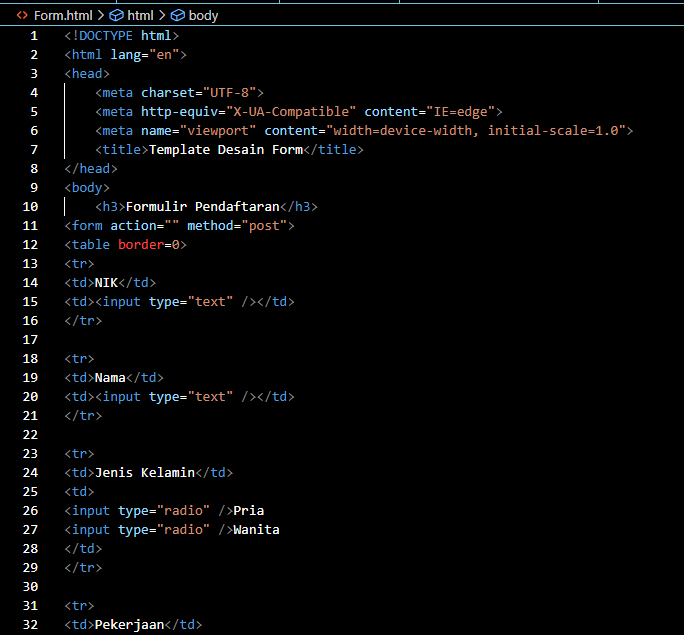This screenshot has height=635, width=684.
Task: Expand the chevron after Form.html
Action: (x=101, y=16)
